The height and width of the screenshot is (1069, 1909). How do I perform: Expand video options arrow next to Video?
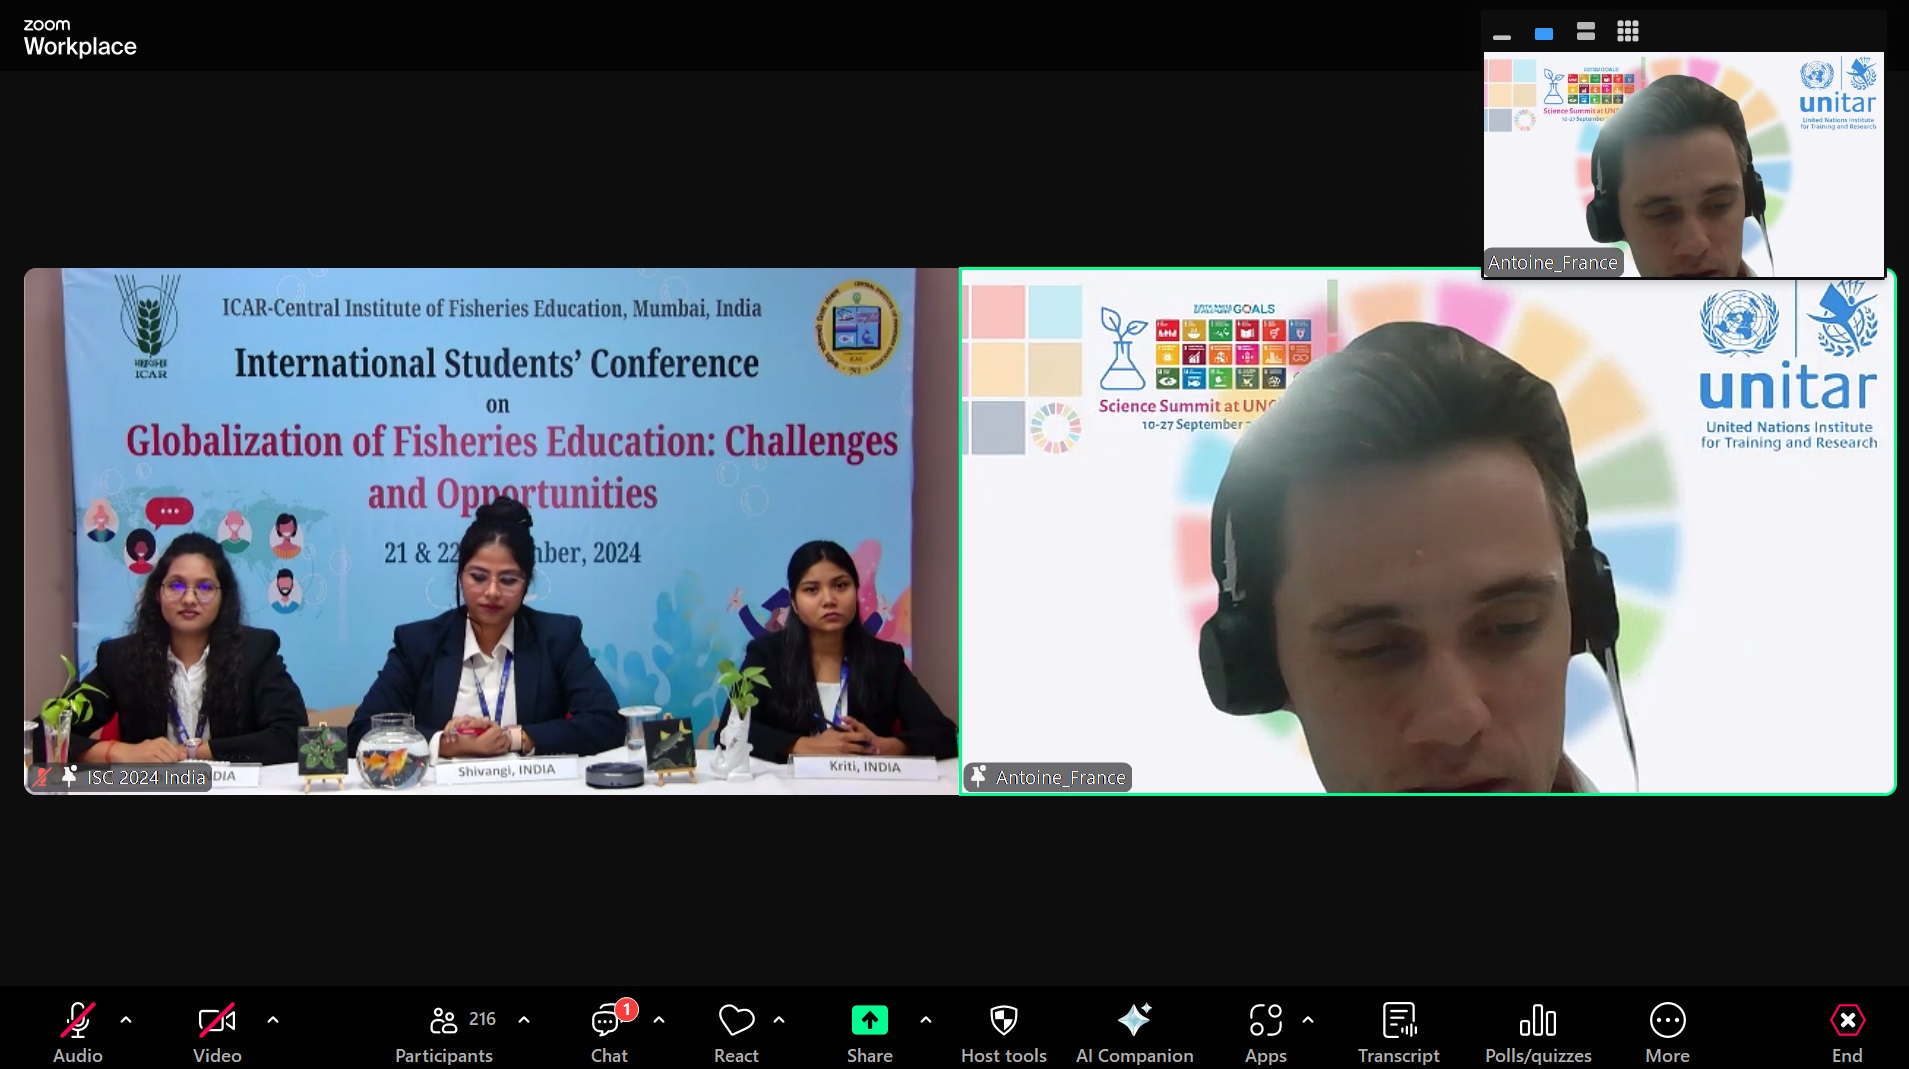tap(273, 1020)
